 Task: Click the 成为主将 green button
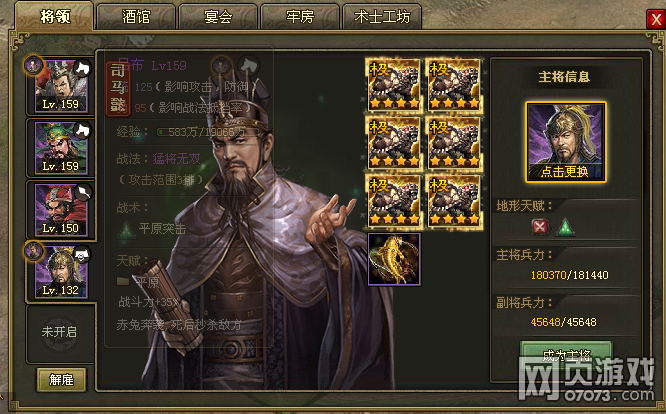tap(566, 355)
